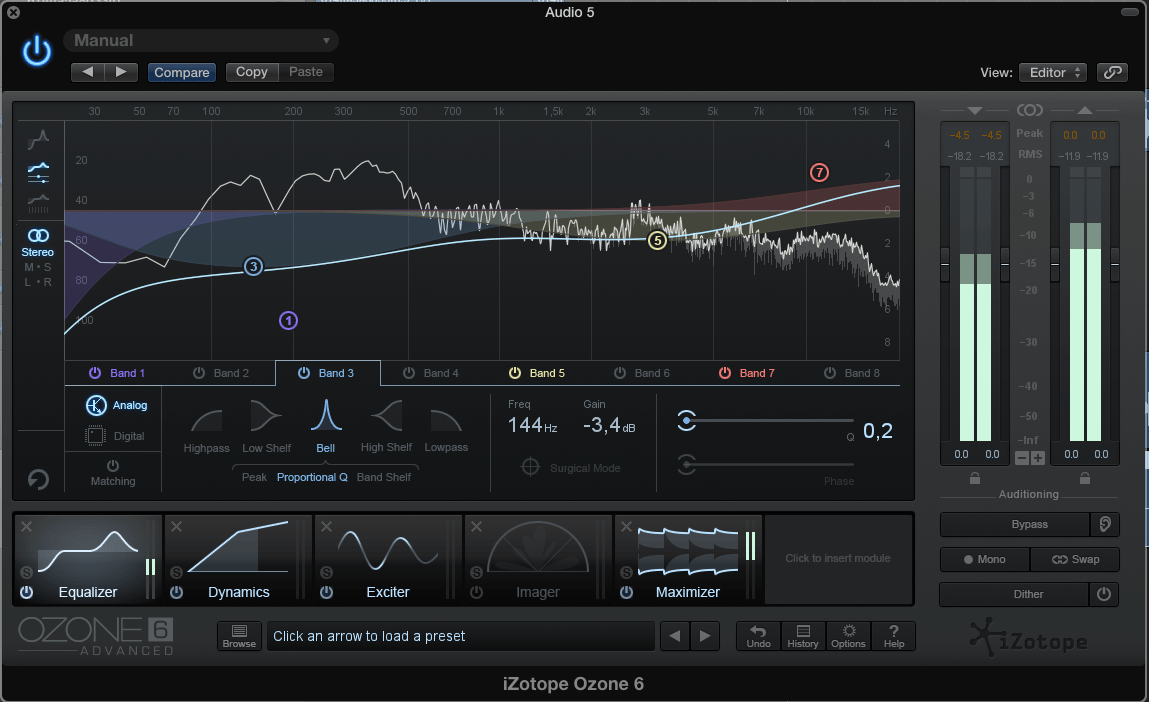The image size is (1149, 702).
Task: Enable Band 8 power toggle
Action: (x=830, y=372)
